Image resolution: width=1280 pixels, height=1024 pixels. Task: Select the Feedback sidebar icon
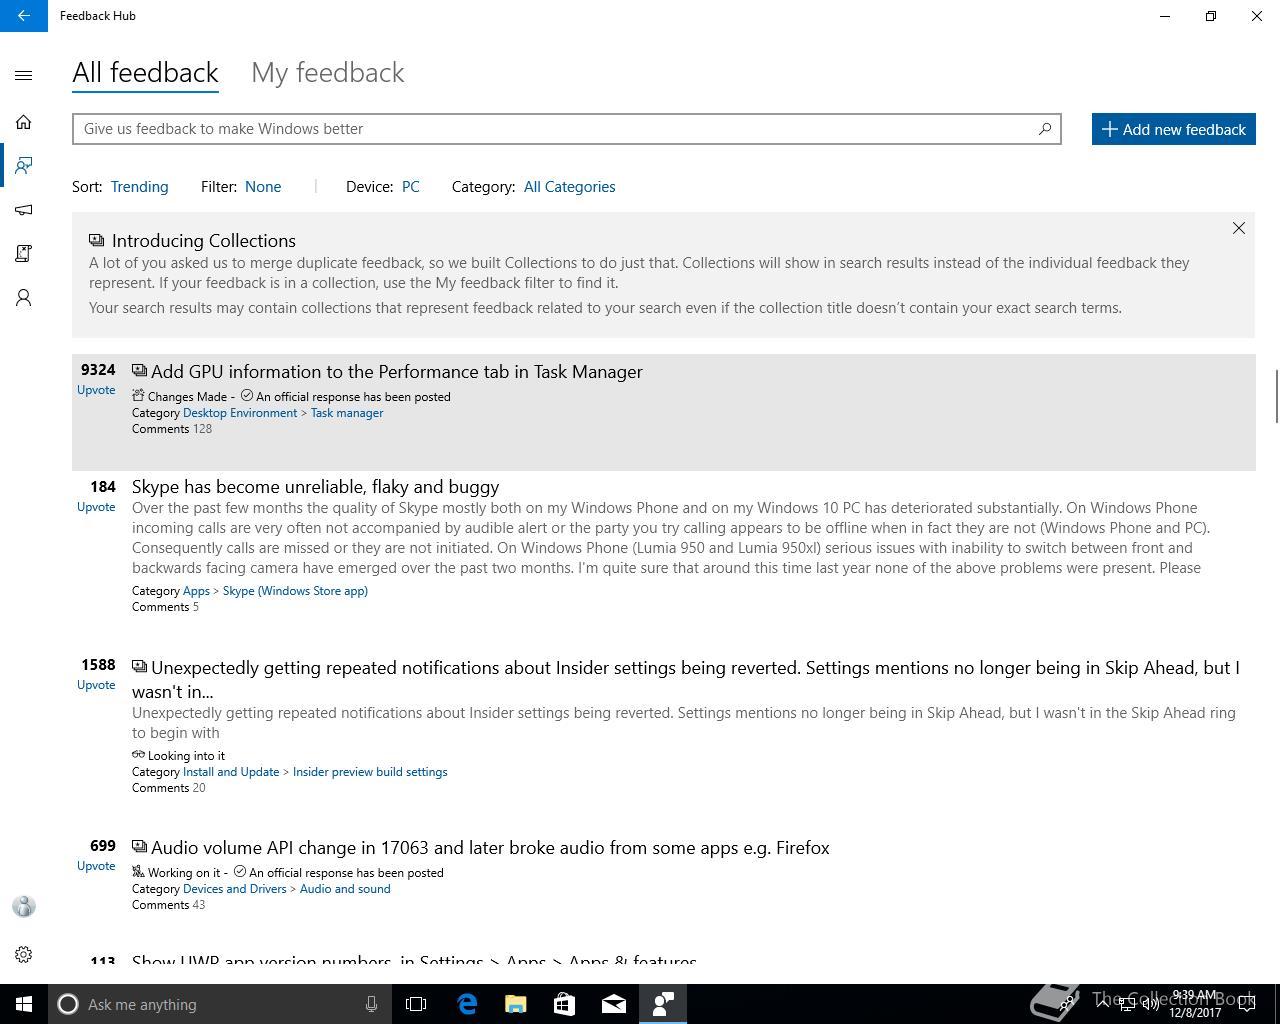pos(24,165)
